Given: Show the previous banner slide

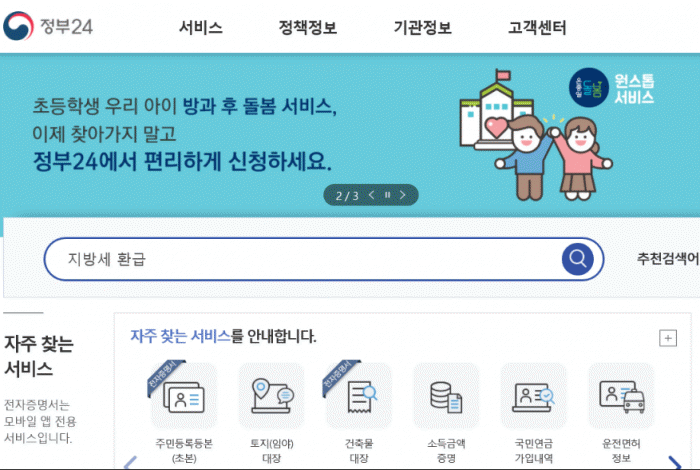Looking at the screenshot, I should 371,195.
